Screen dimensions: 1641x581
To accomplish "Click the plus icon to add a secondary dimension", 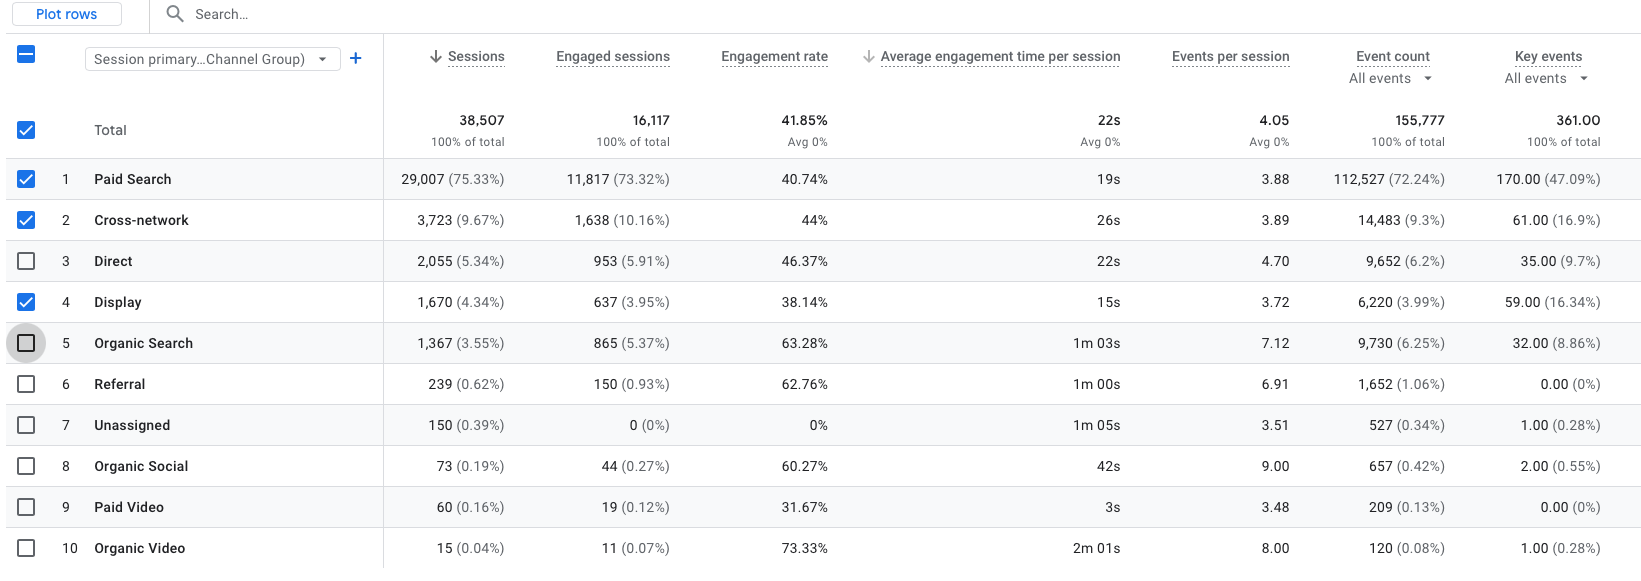I will [x=355, y=59].
